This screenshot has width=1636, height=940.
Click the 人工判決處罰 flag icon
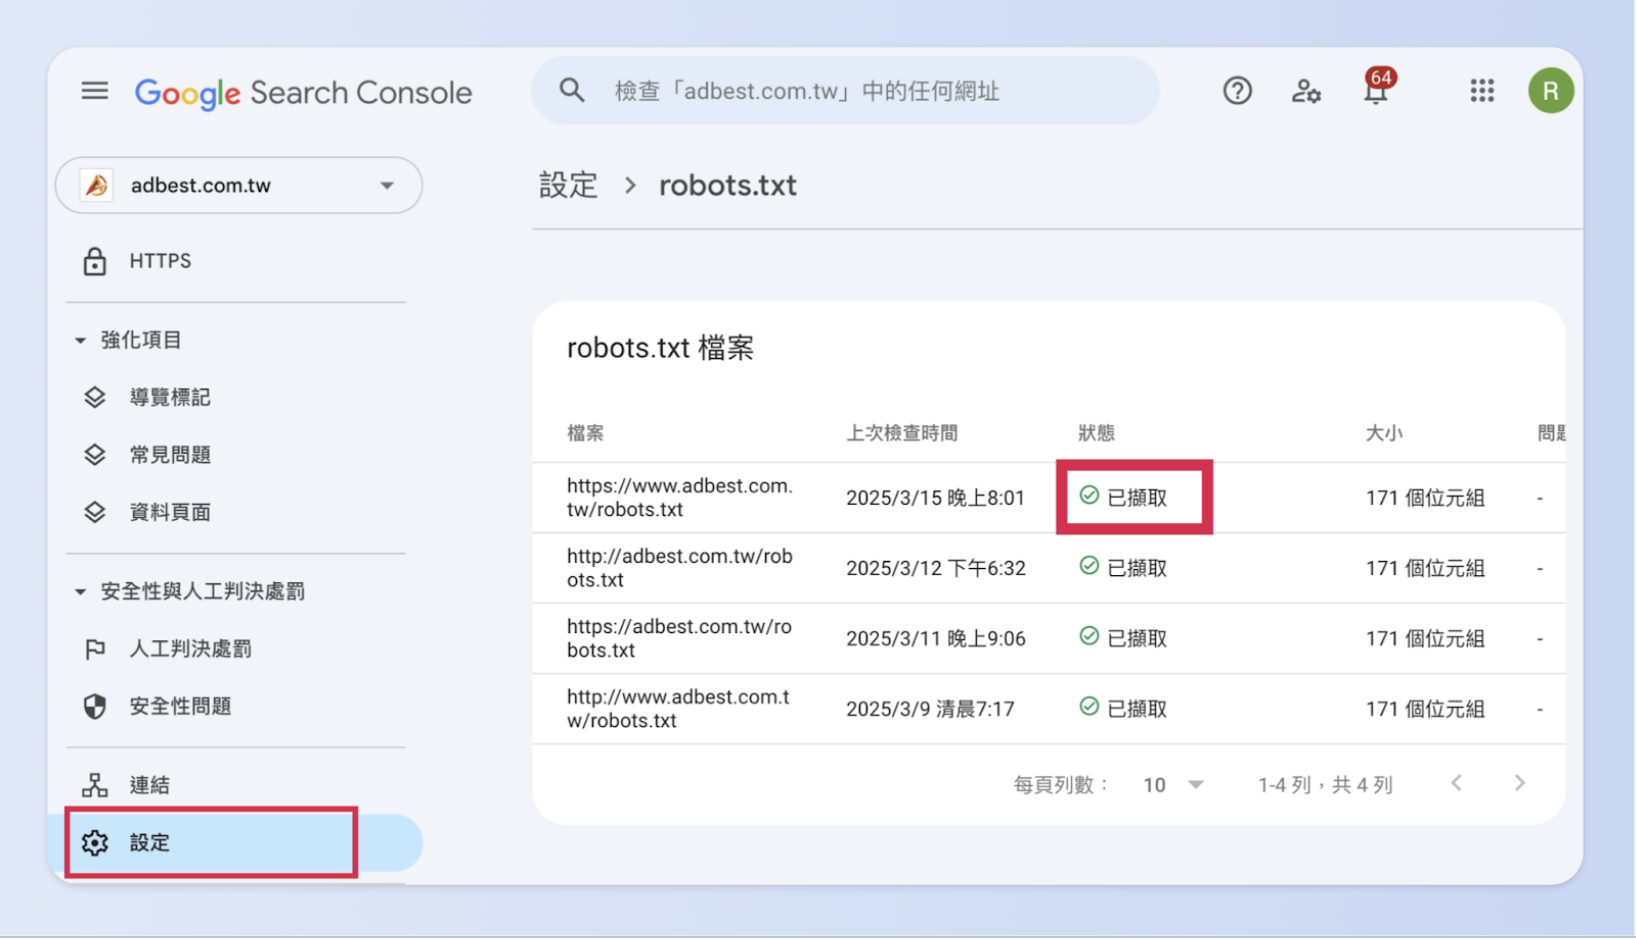pos(95,650)
